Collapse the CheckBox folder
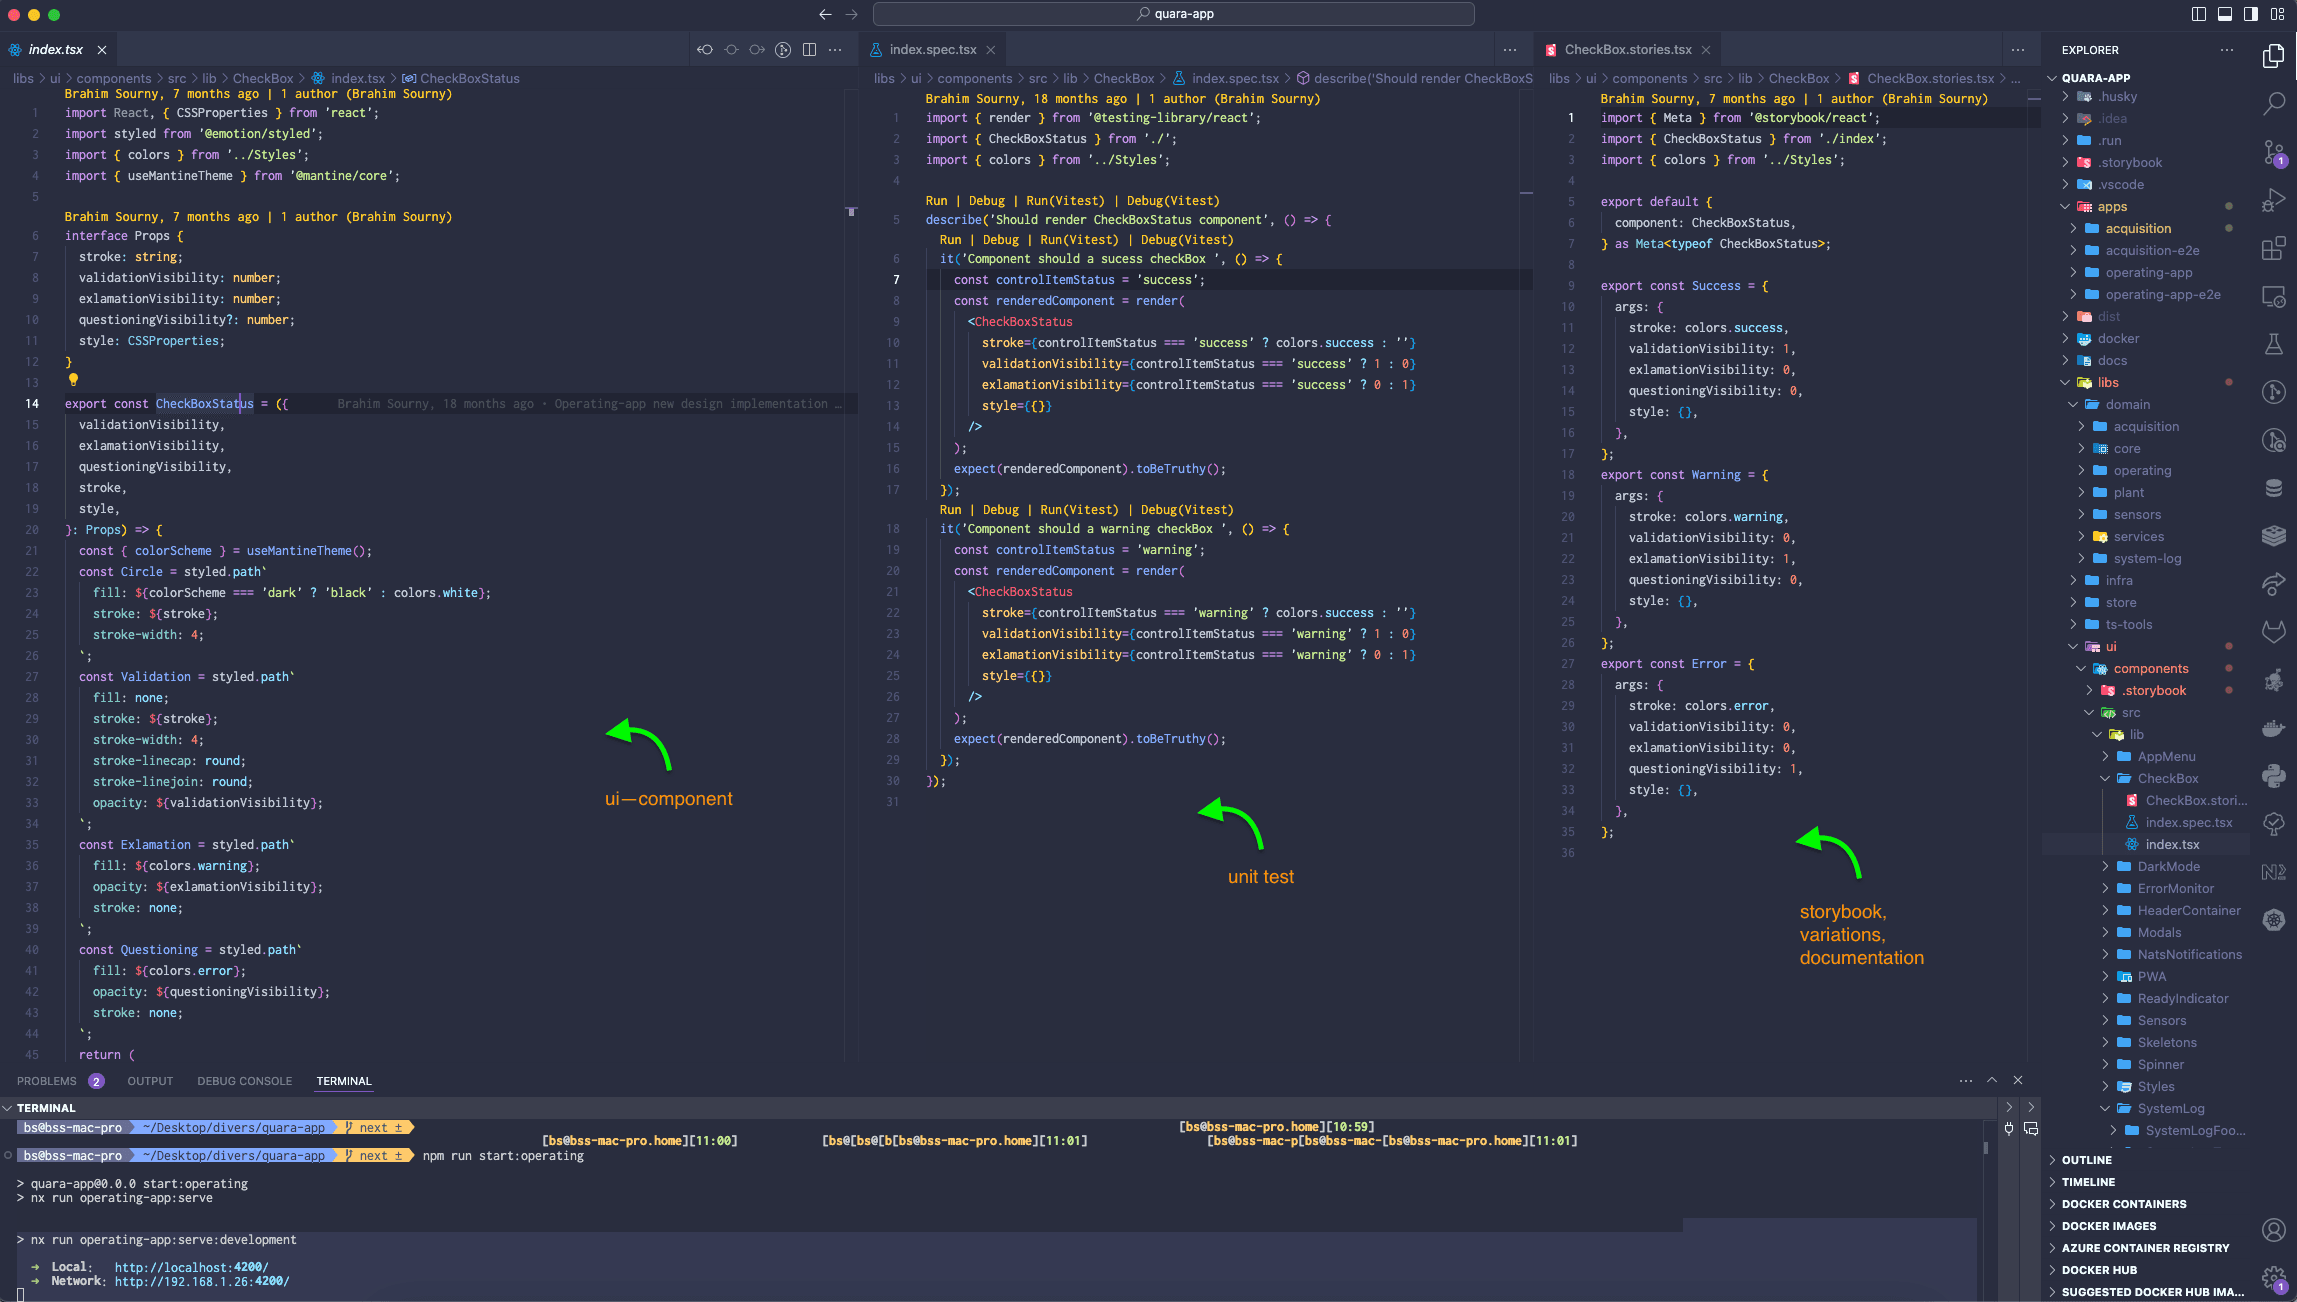 (x=2167, y=779)
